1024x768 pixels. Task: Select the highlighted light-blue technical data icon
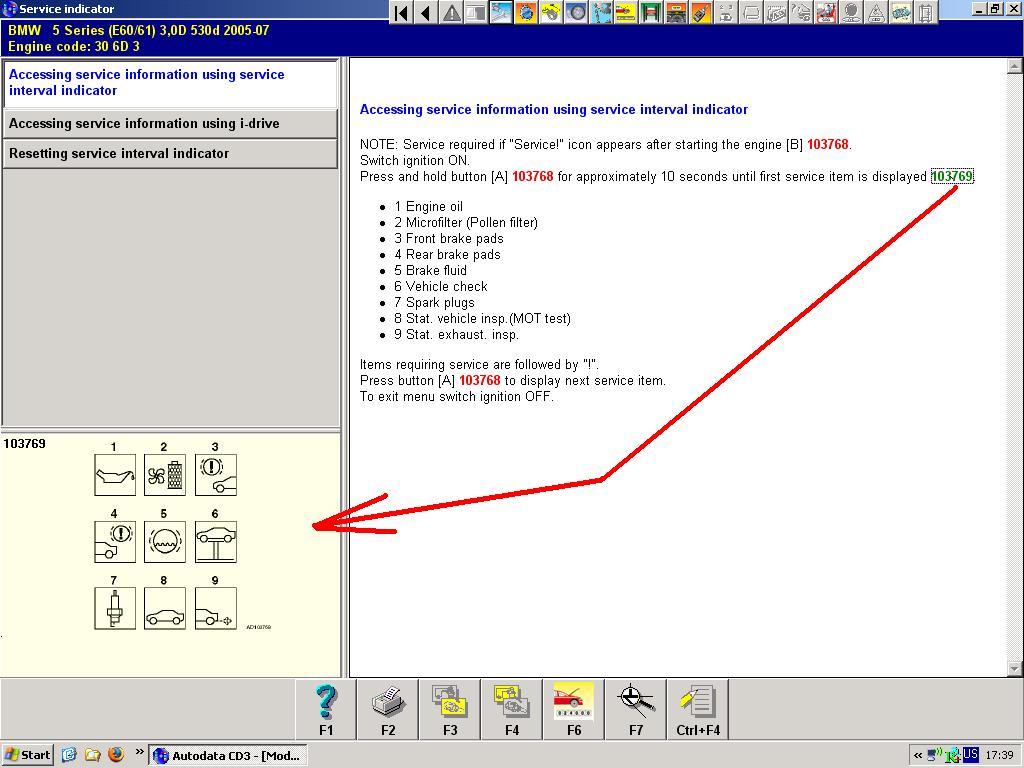pyautogui.click(x=501, y=12)
